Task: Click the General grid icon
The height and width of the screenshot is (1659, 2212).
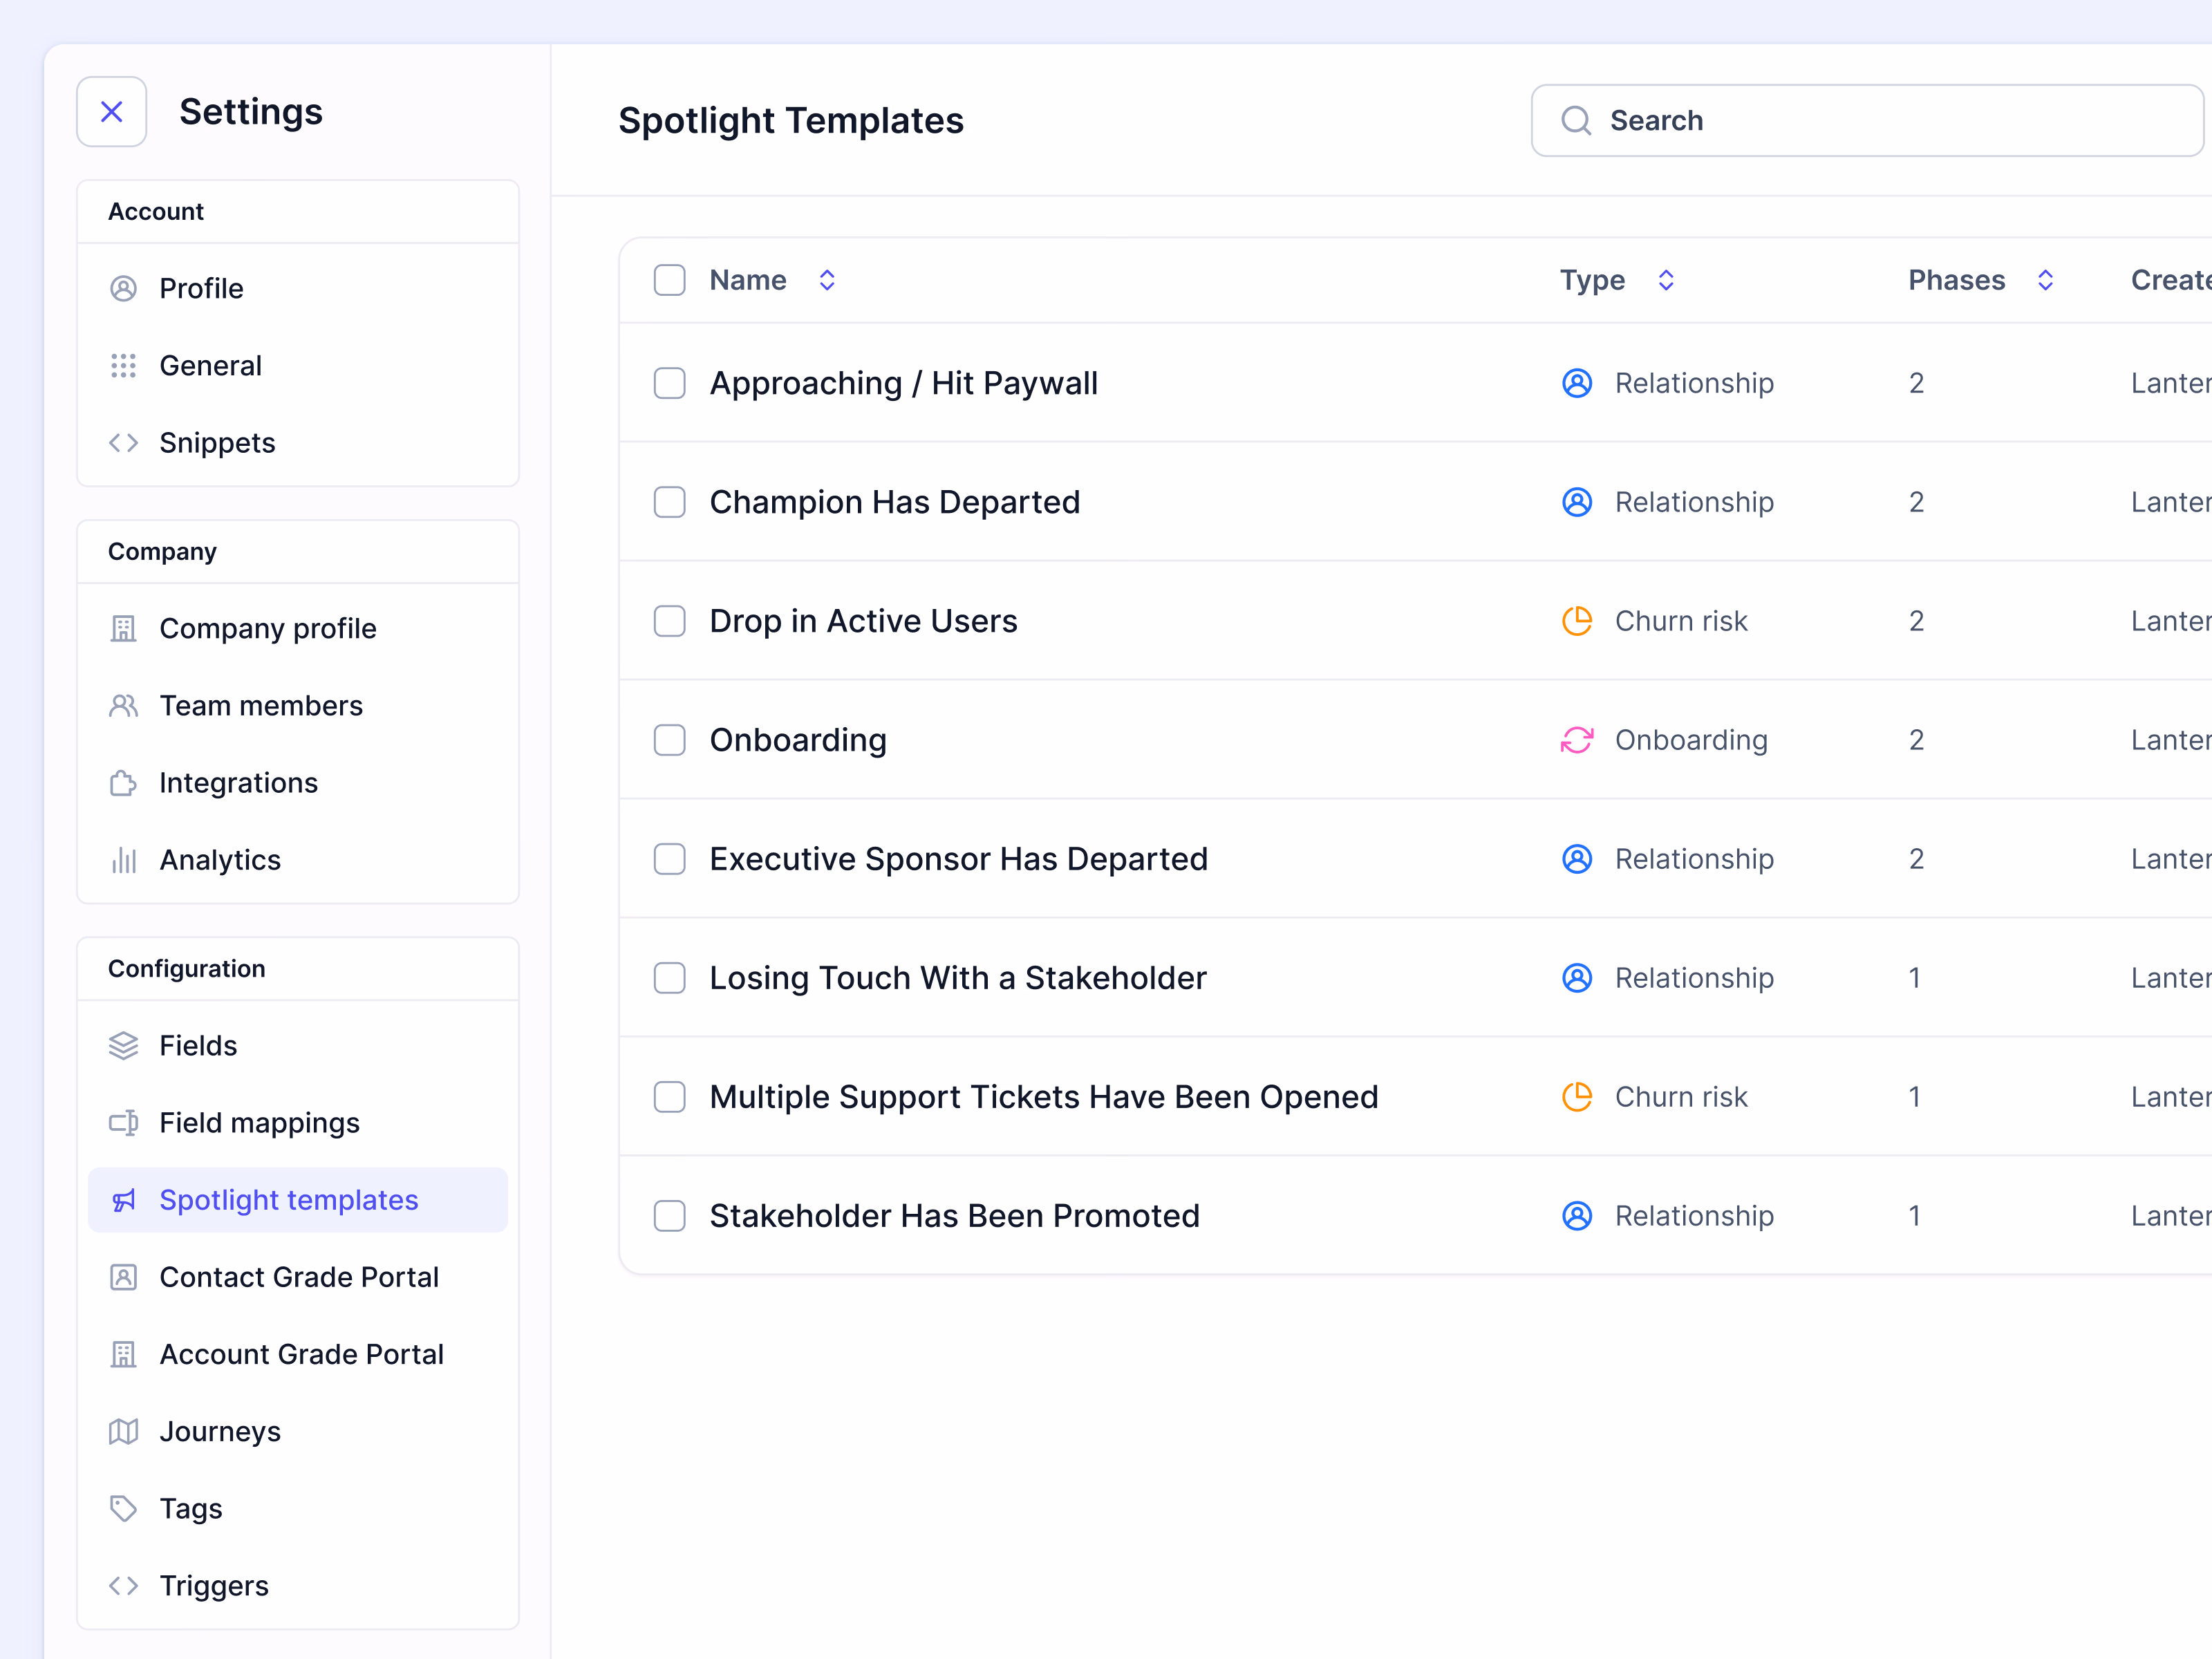Action: (123, 366)
